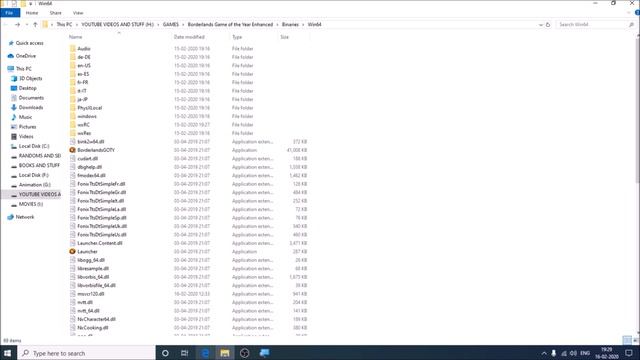Open the File ribbon tab
The height and width of the screenshot is (360, 640).
tap(9, 13)
